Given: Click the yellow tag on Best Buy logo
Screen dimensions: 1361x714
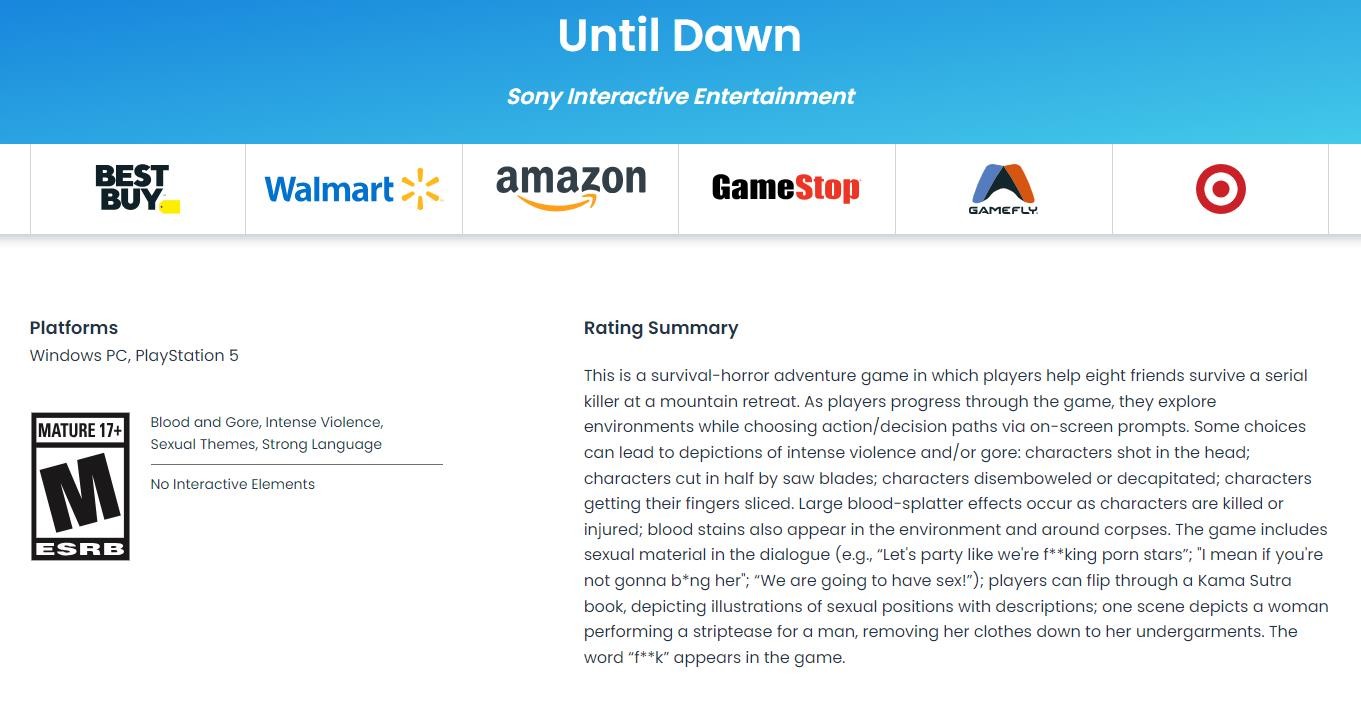Looking at the screenshot, I should 170,207.
